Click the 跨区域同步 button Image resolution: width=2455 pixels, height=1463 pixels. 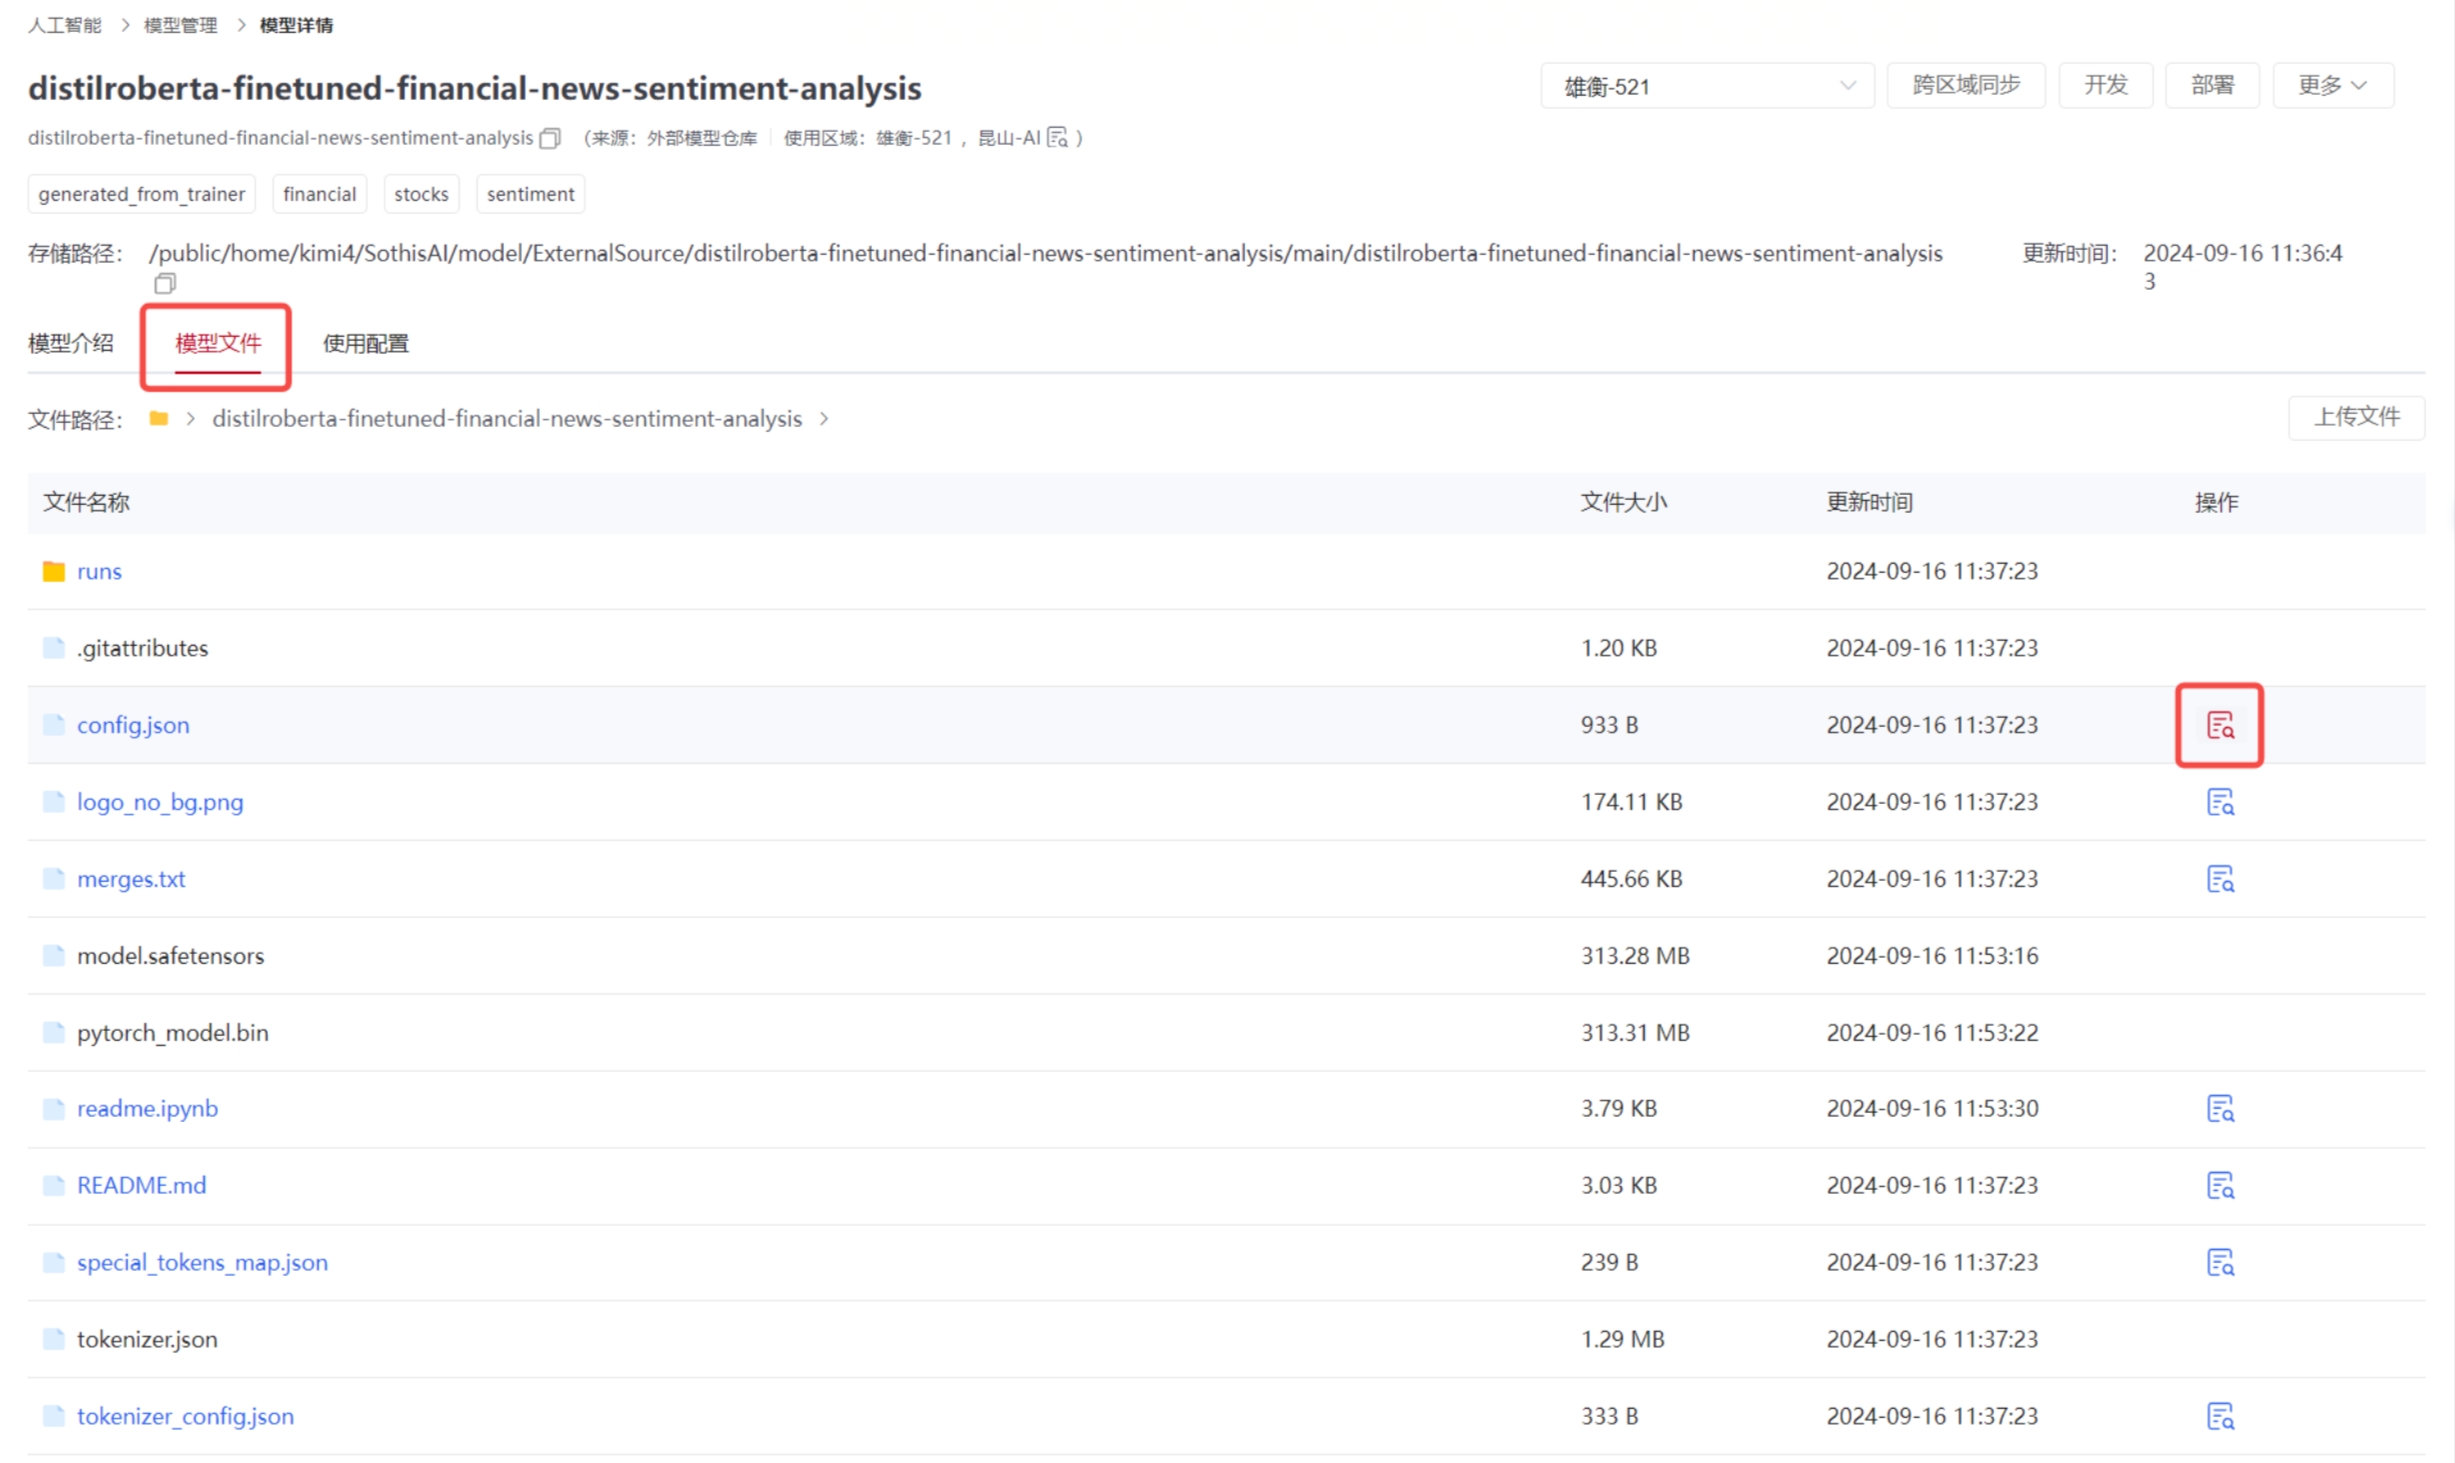[x=1965, y=86]
